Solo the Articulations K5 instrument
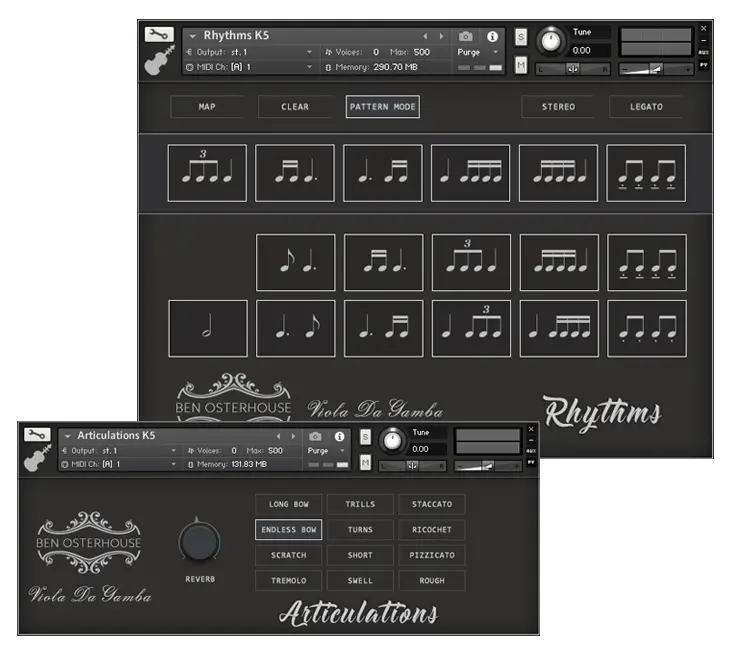Viewport: 730px width, 655px height. pyautogui.click(x=365, y=437)
